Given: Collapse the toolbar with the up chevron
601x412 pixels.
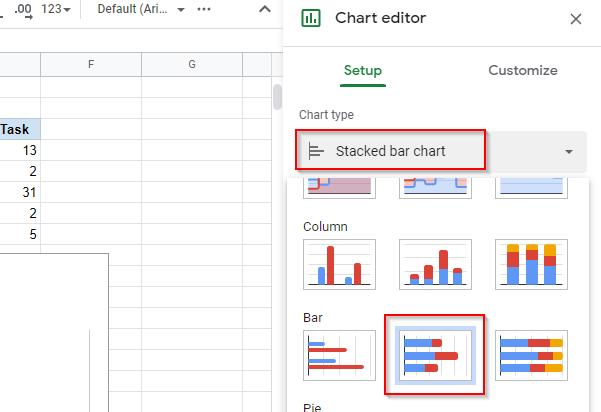Looking at the screenshot, I should coord(264,9).
